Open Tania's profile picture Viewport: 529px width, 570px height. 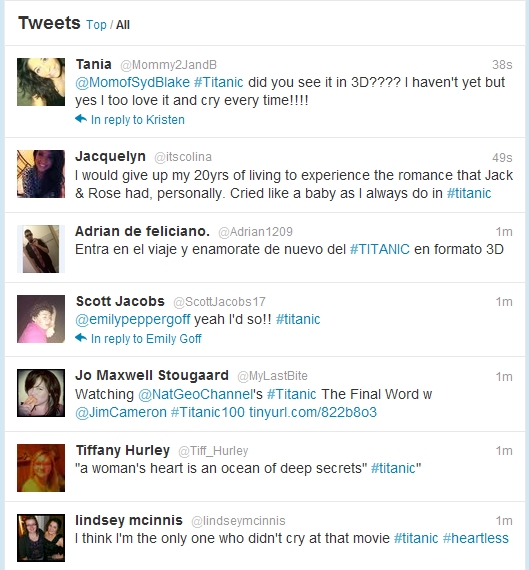[x=41, y=82]
